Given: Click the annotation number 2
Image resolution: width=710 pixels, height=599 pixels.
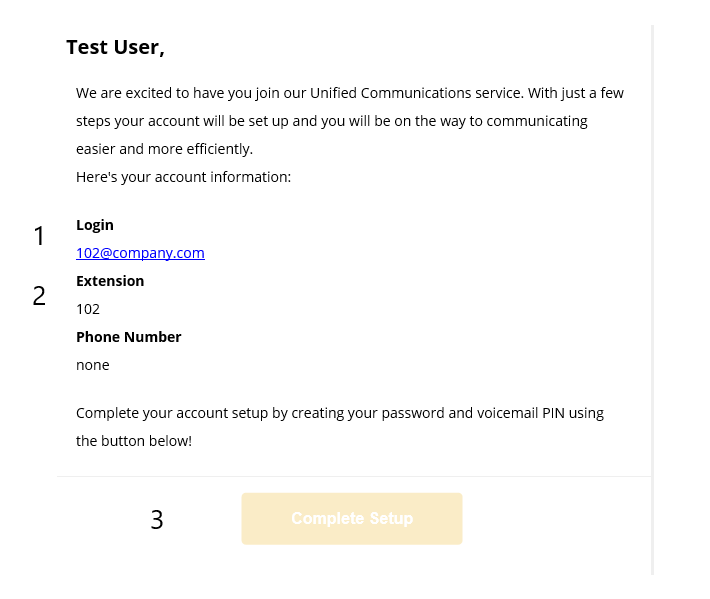Looking at the screenshot, I should pyautogui.click(x=39, y=296).
